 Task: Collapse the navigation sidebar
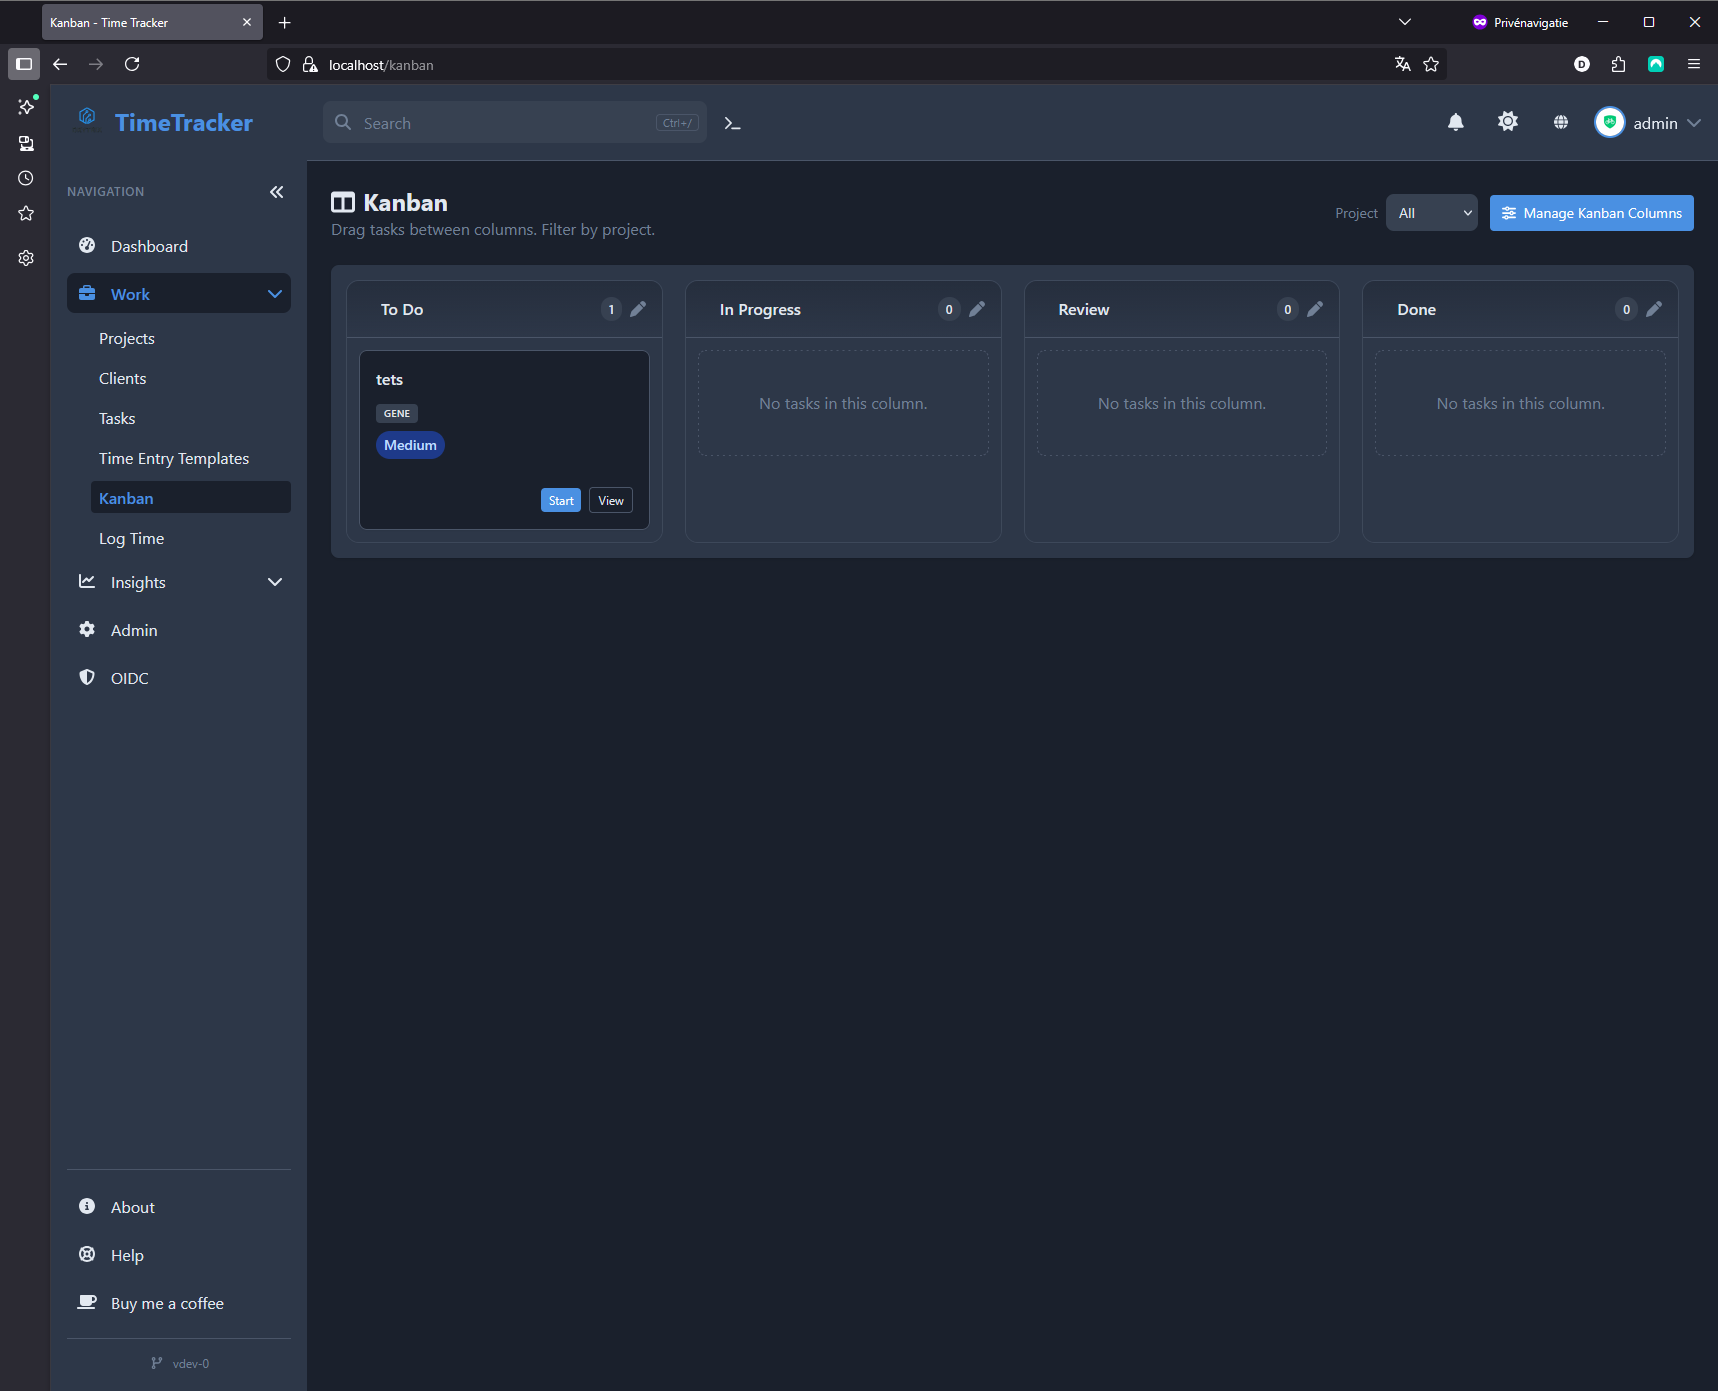(x=276, y=192)
